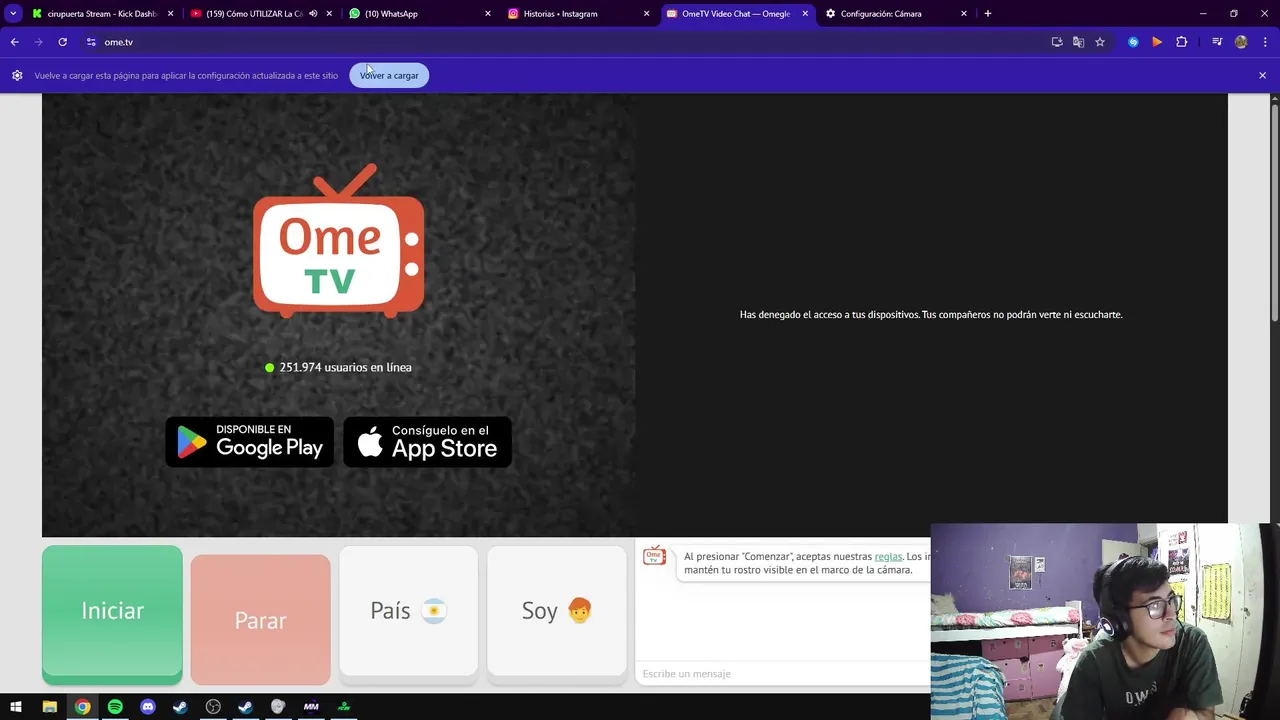Click the '251.974 usuarios en línea' text
Screen dimensions: 1280x720
coord(345,368)
